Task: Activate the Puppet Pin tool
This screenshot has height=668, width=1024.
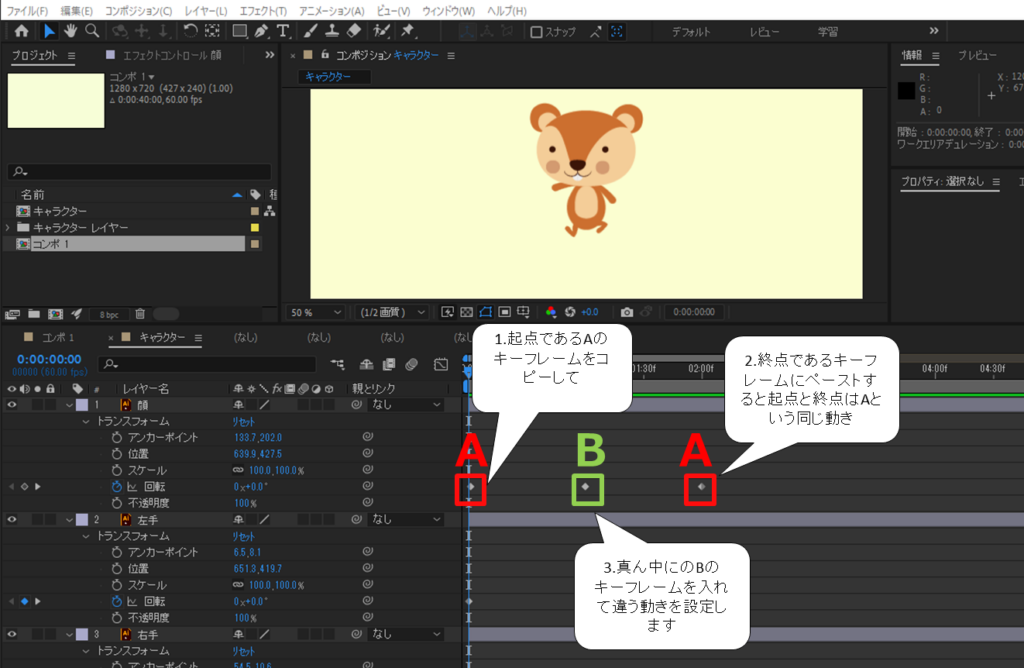Action: tap(408, 32)
